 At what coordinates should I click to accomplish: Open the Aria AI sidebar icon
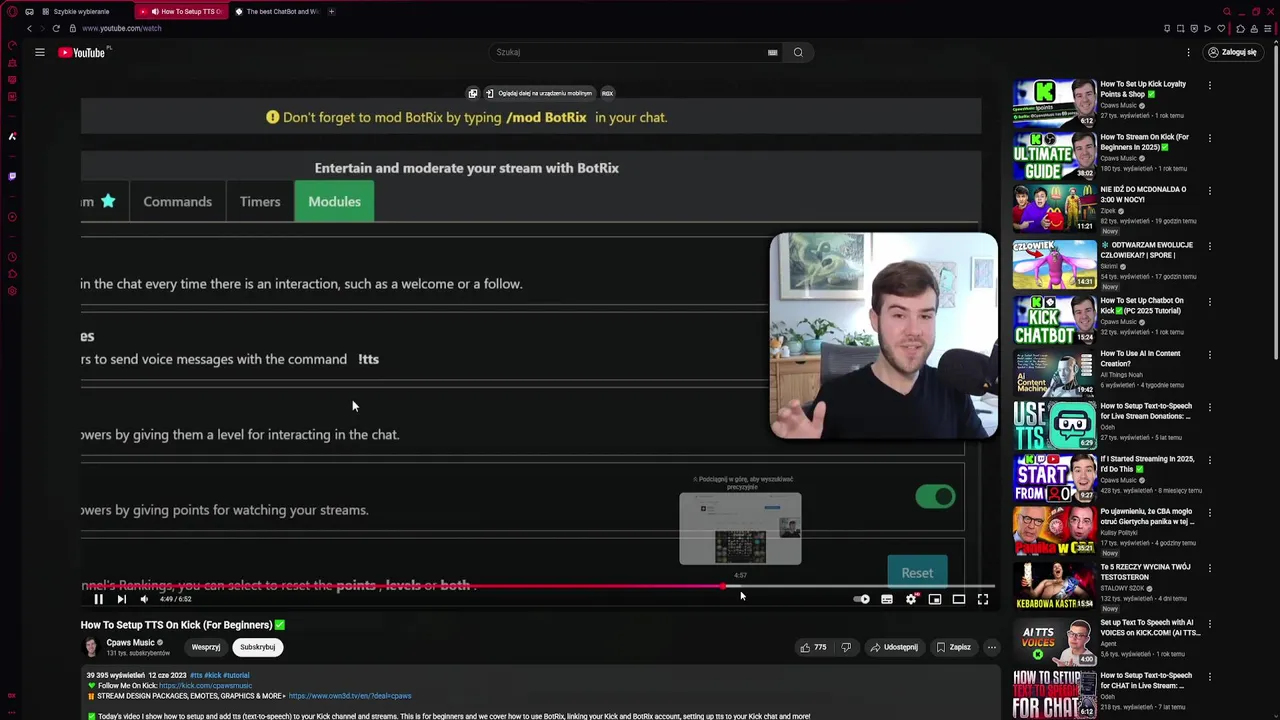point(12,136)
